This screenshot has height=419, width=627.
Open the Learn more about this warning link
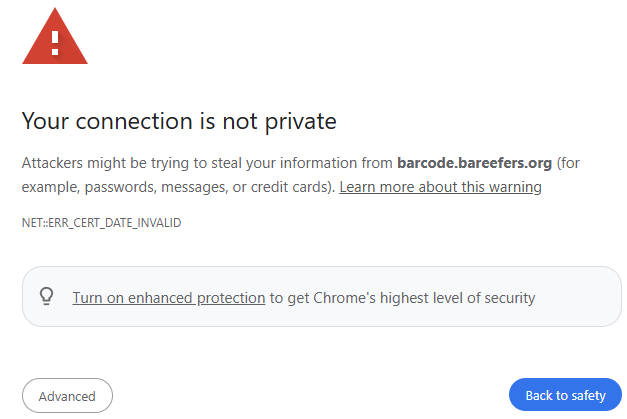(440, 187)
